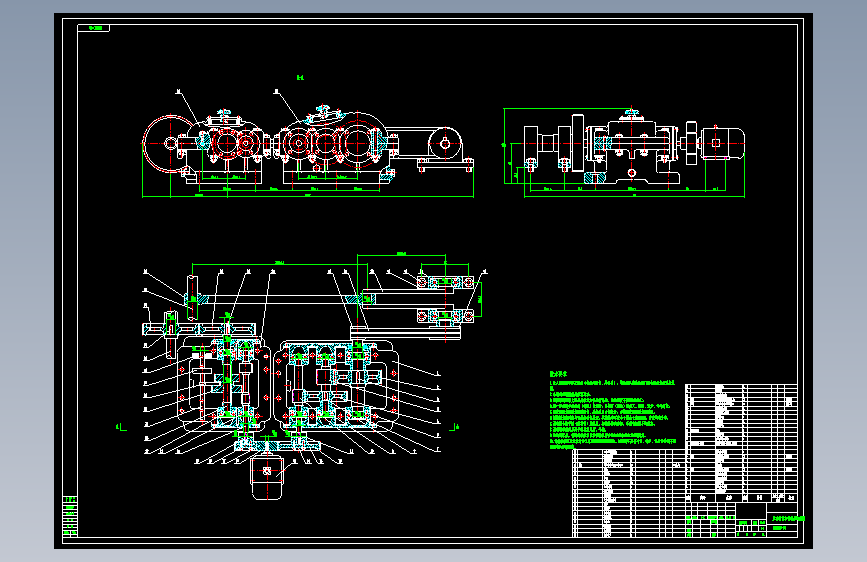Click the green drawing title in title block
Viewport: 867px width, 562px height.
788,519
